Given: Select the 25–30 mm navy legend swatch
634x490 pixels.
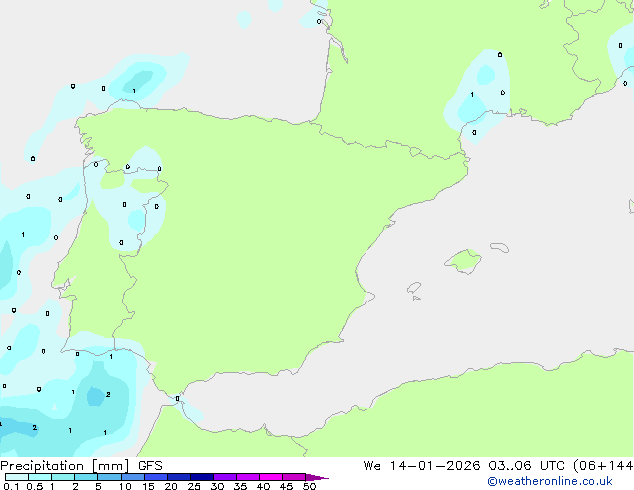Looking at the screenshot, I should [202, 477].
